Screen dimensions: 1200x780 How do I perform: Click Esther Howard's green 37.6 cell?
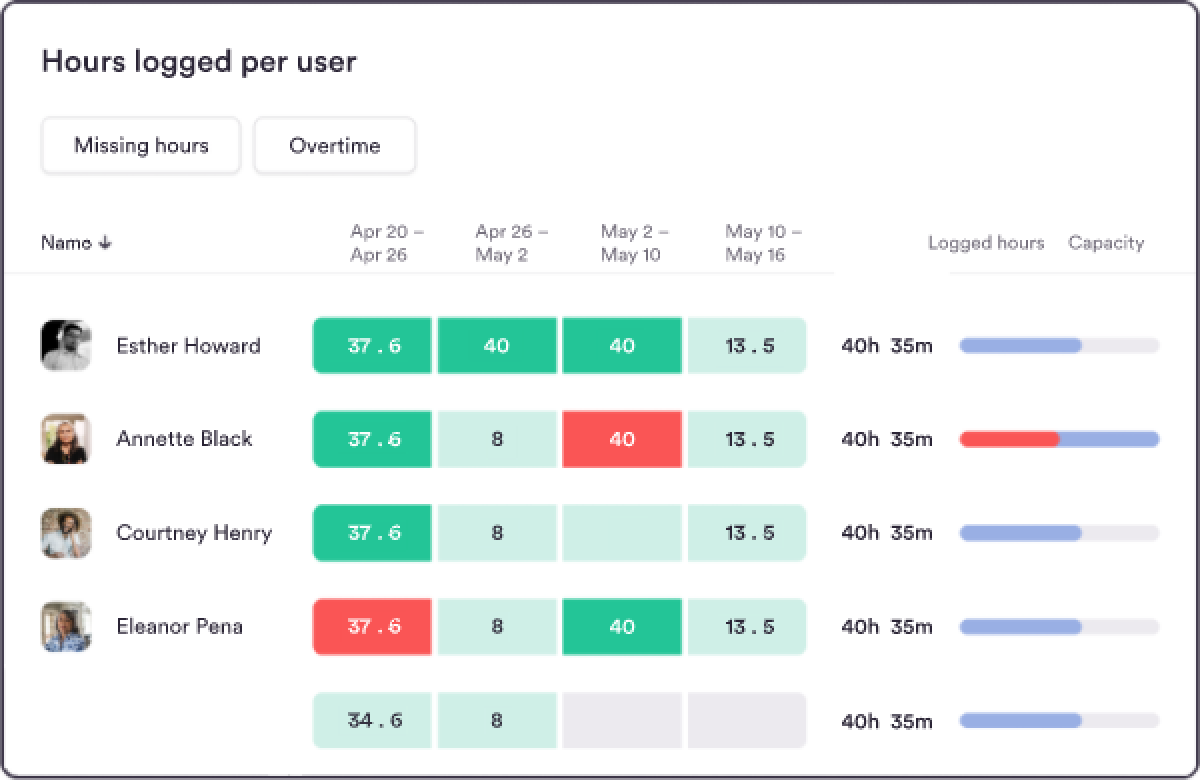tap(371, 345)
